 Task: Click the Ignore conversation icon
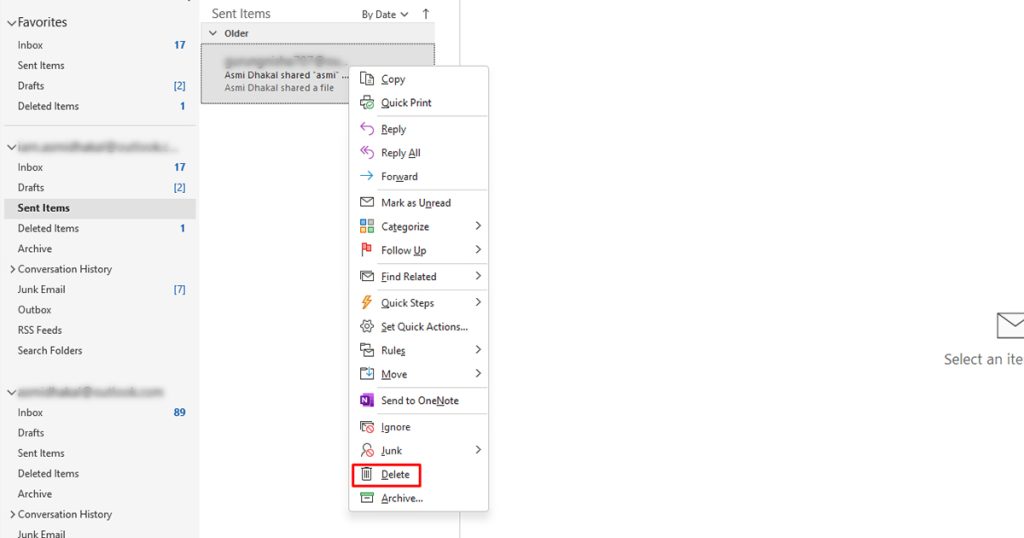[x=367, y=426]
